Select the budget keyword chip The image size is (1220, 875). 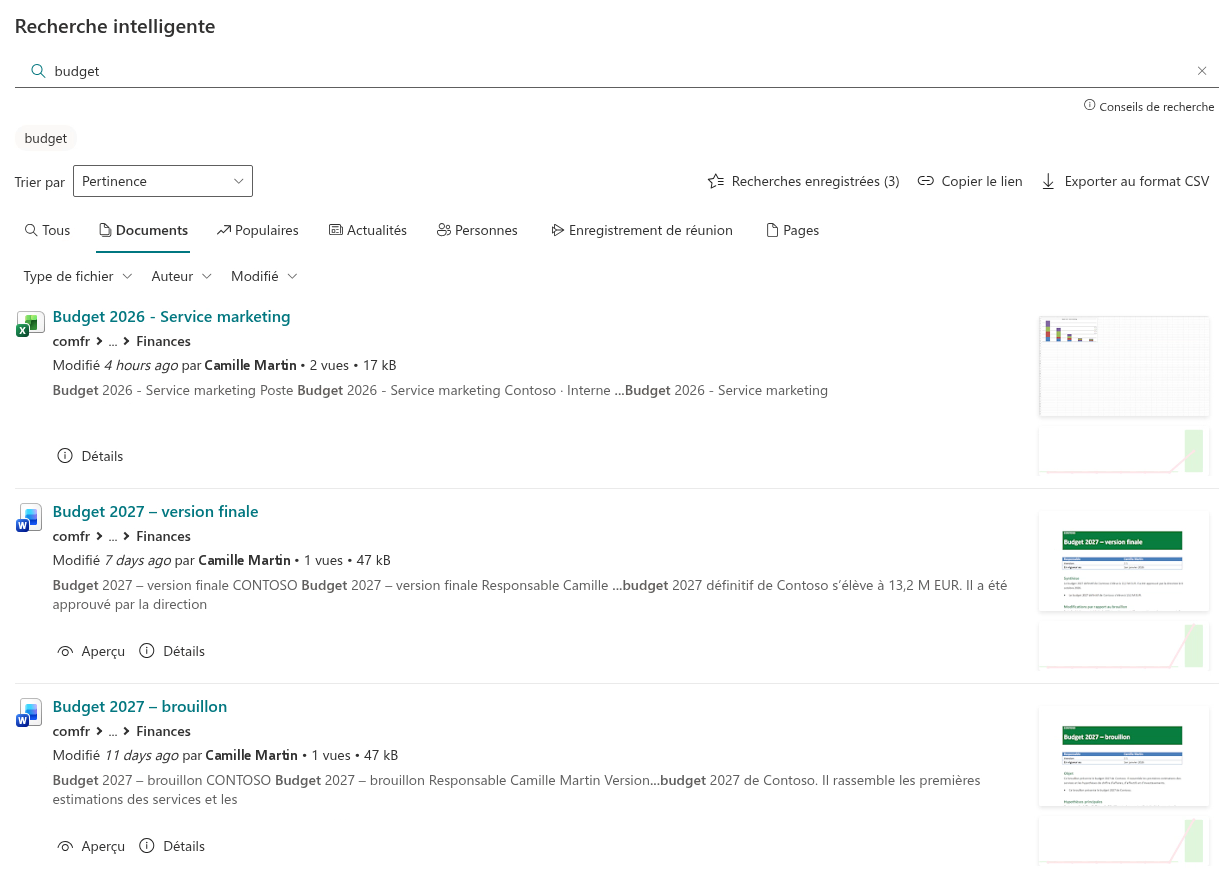click(x=46, y=139)
